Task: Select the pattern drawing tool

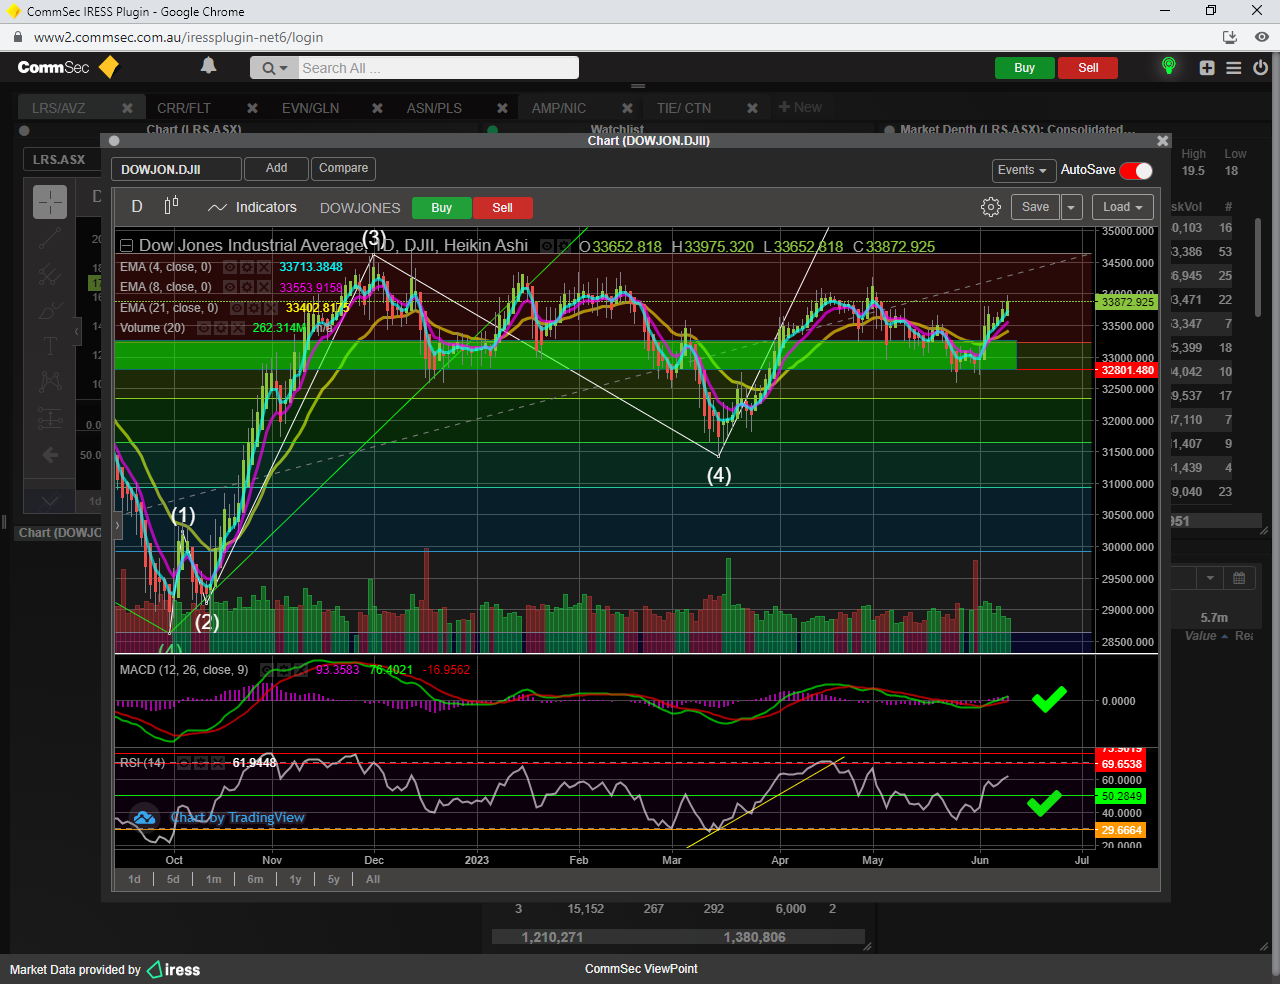Action: [50, 381]
